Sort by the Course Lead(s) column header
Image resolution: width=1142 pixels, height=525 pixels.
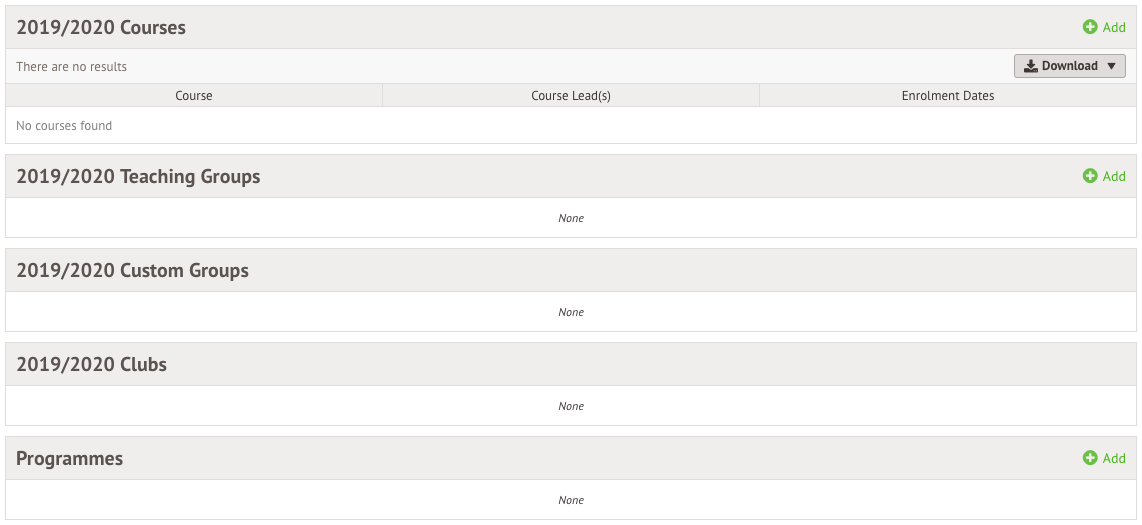571,95
